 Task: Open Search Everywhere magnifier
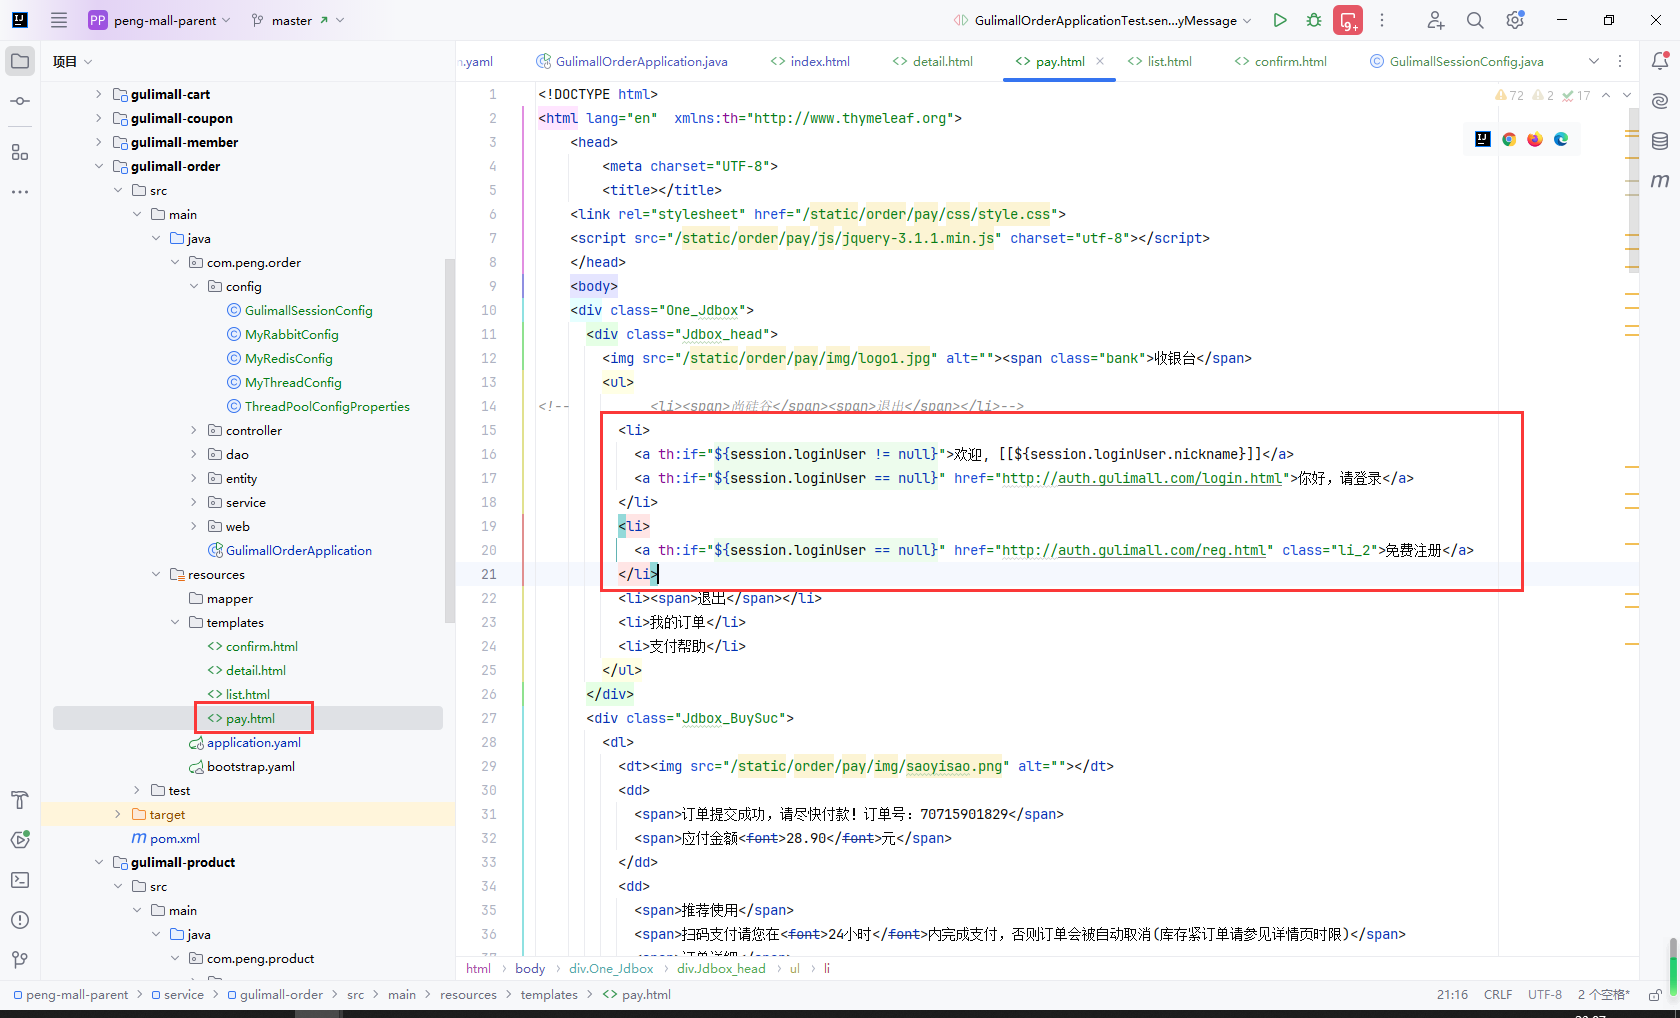pos(1475,20)
